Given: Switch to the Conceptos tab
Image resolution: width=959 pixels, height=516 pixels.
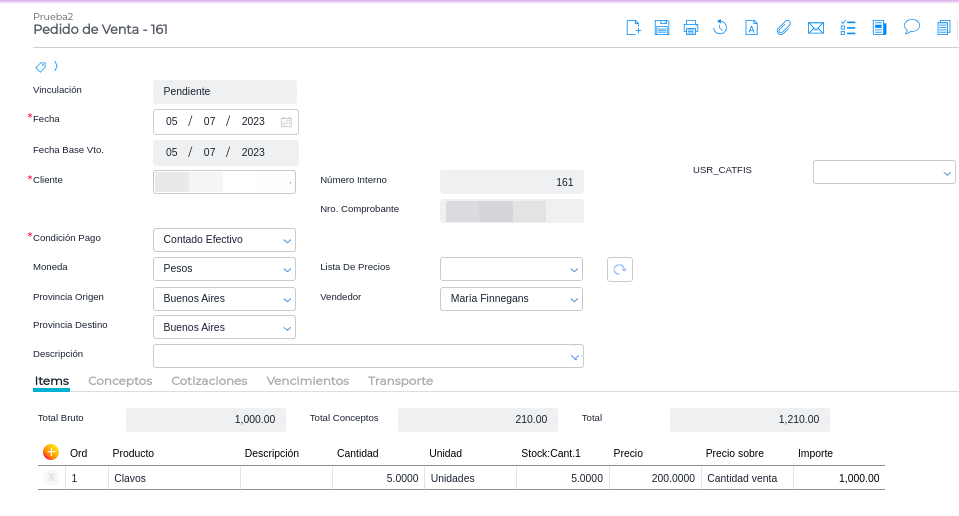Looking at the screenshot, I should point(120,381).
